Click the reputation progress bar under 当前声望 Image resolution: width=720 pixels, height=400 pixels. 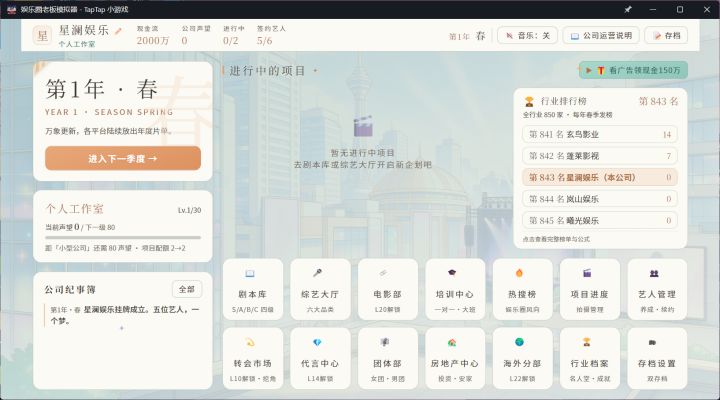[x=123, y=237]
